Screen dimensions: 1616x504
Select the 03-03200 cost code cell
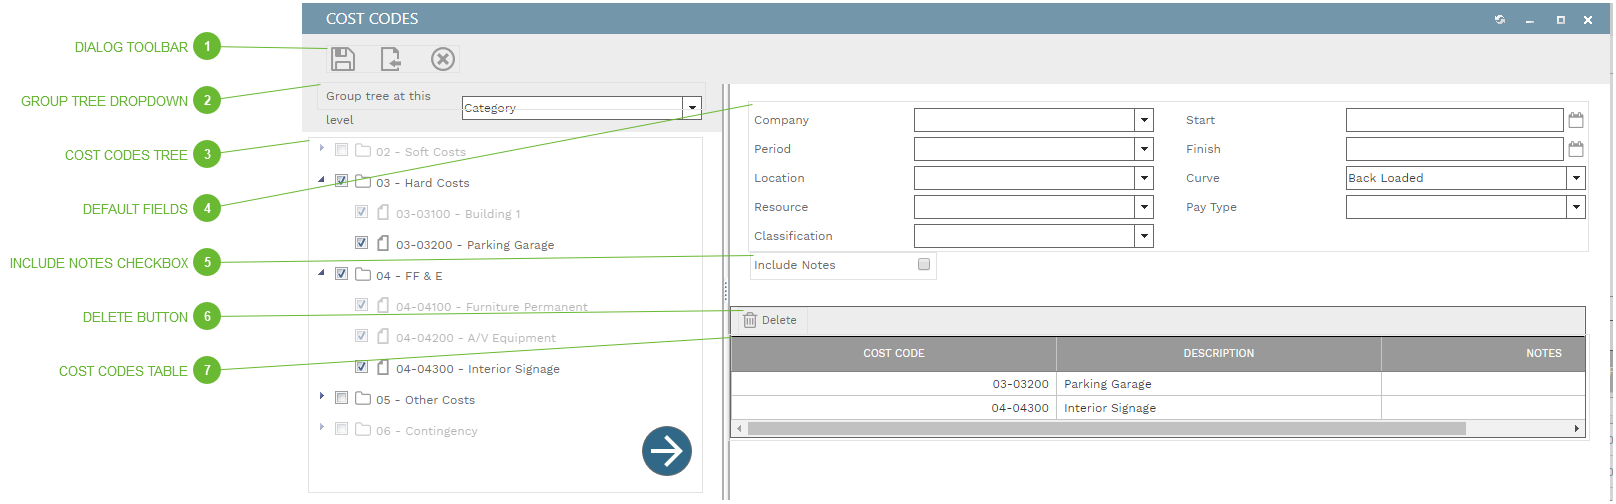click(894, 384)
